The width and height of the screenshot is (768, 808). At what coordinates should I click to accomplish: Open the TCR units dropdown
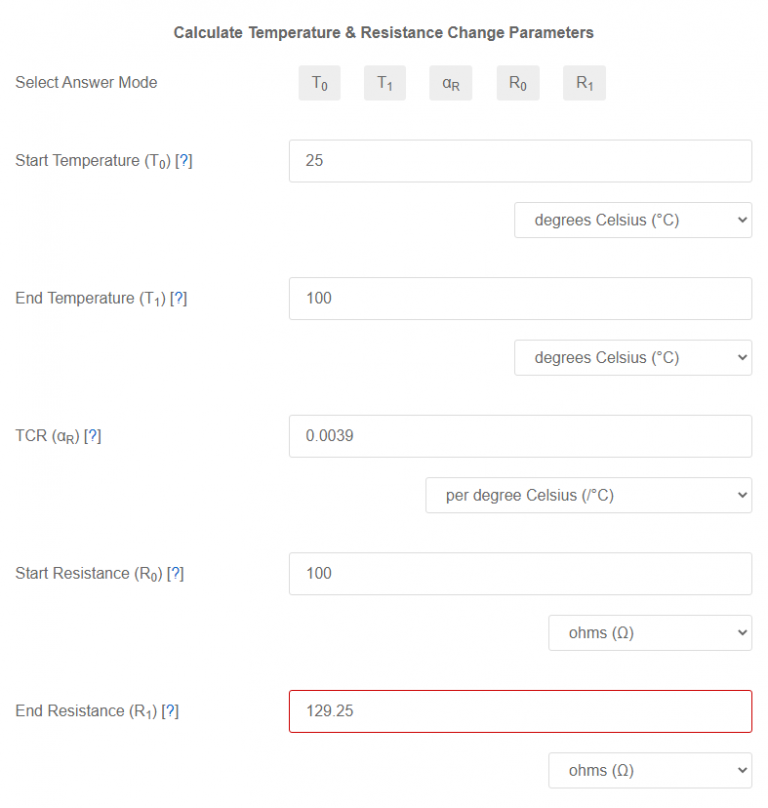(x=588, y=495)
